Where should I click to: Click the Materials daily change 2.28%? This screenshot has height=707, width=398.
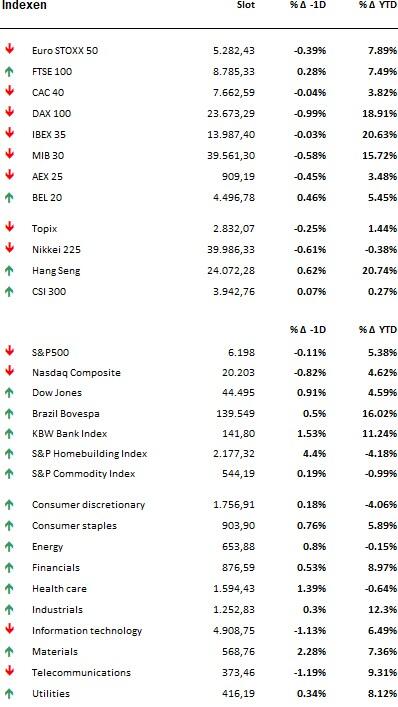(x=311, y=652)
